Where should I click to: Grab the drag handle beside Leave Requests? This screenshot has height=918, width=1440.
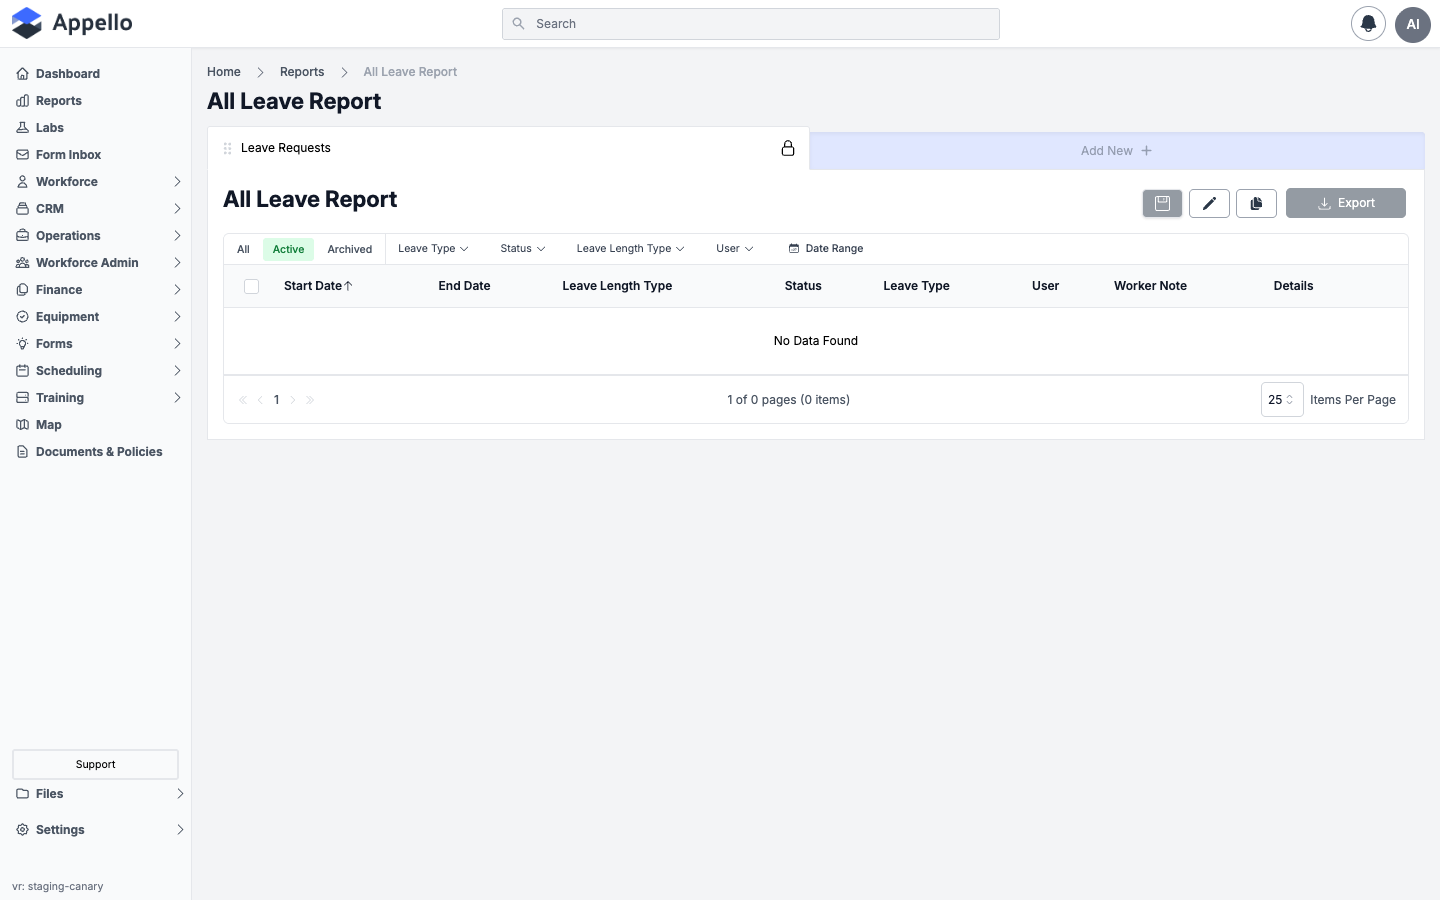(227, 148)
